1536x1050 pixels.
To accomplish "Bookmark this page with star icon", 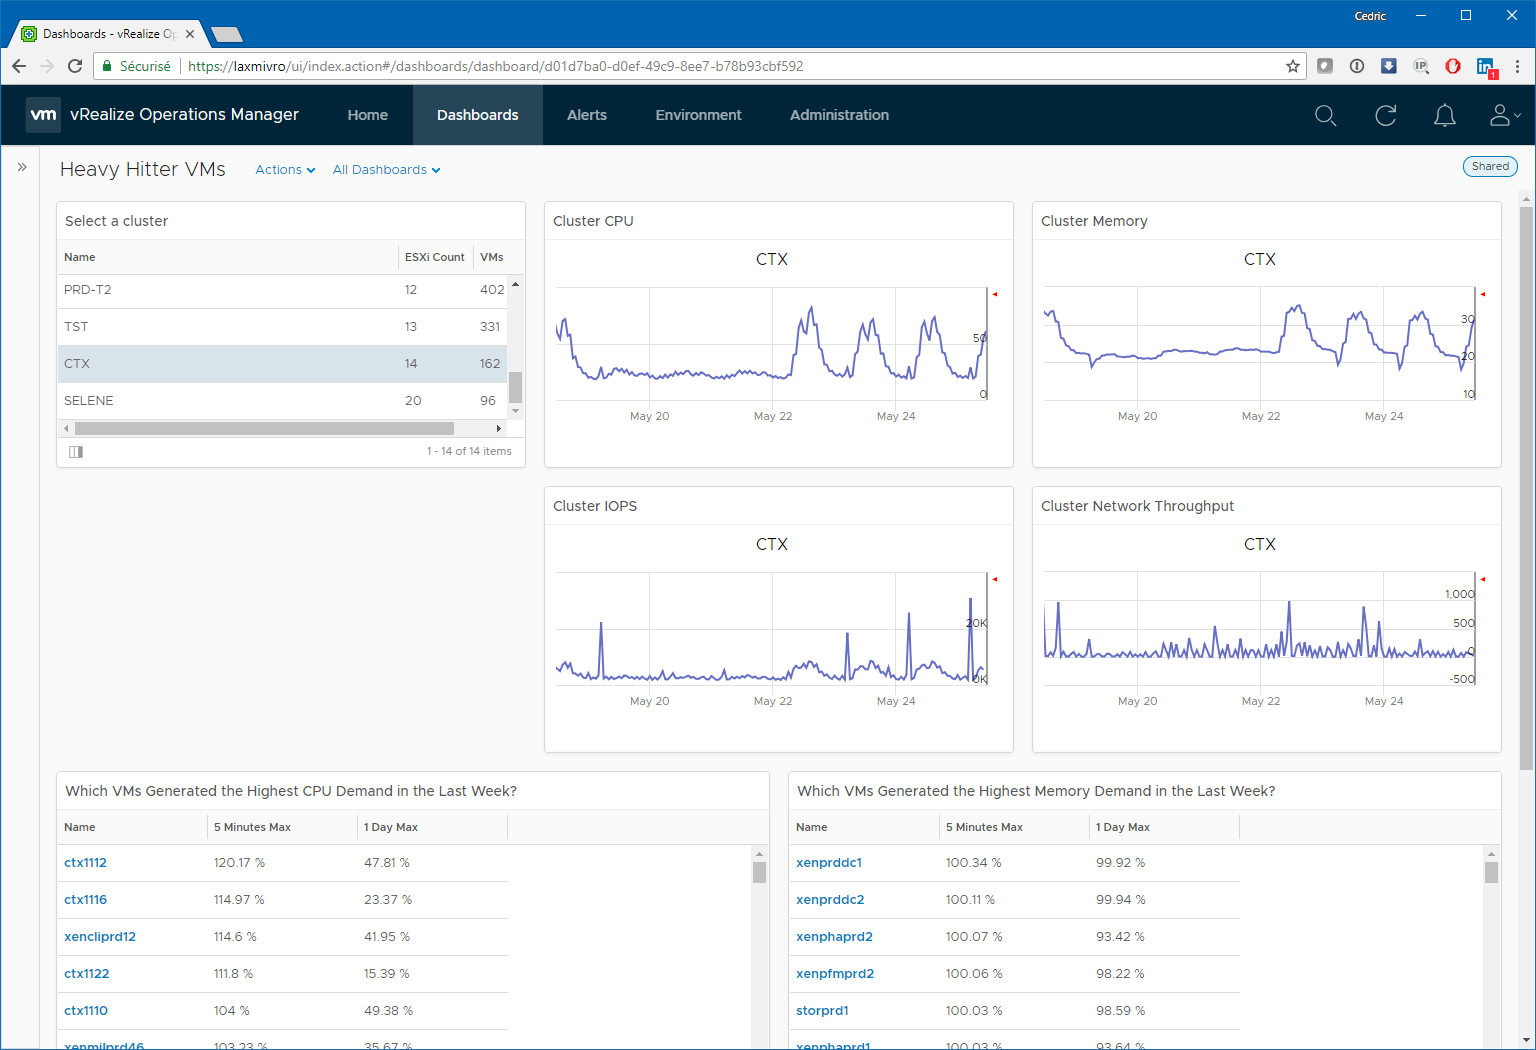I will point(1292,66).
